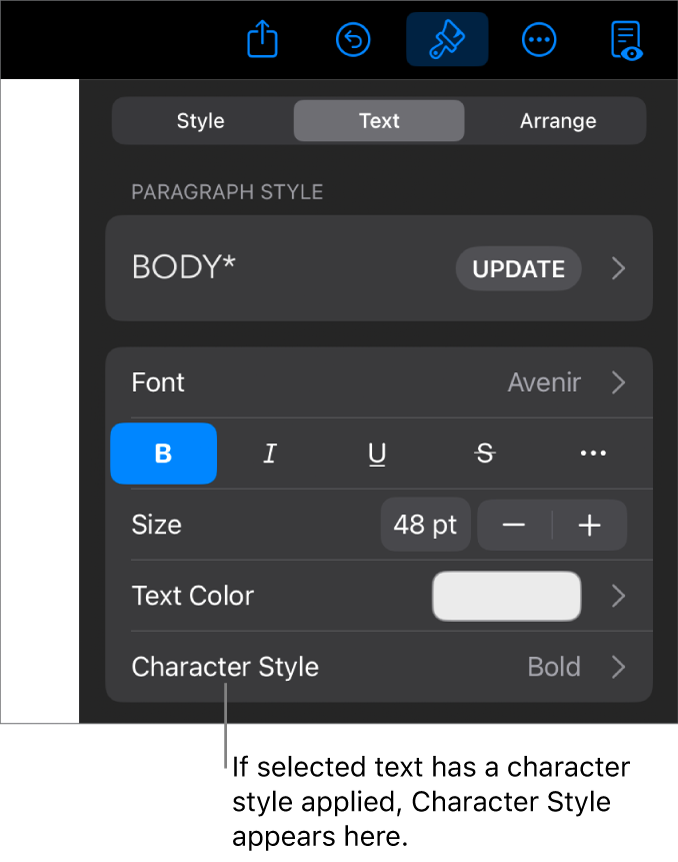Switch to the Arrange tab
This screenshot has height=862, width=678.
click(558, 121)
